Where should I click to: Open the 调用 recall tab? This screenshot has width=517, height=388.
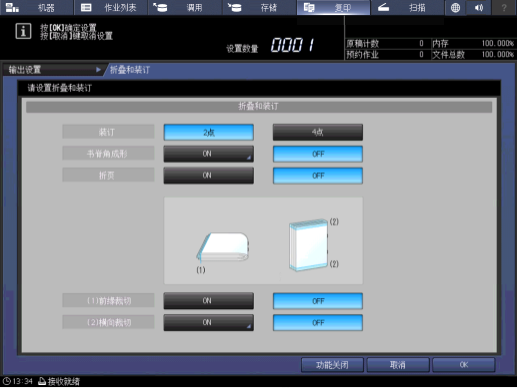click(185, 7)
